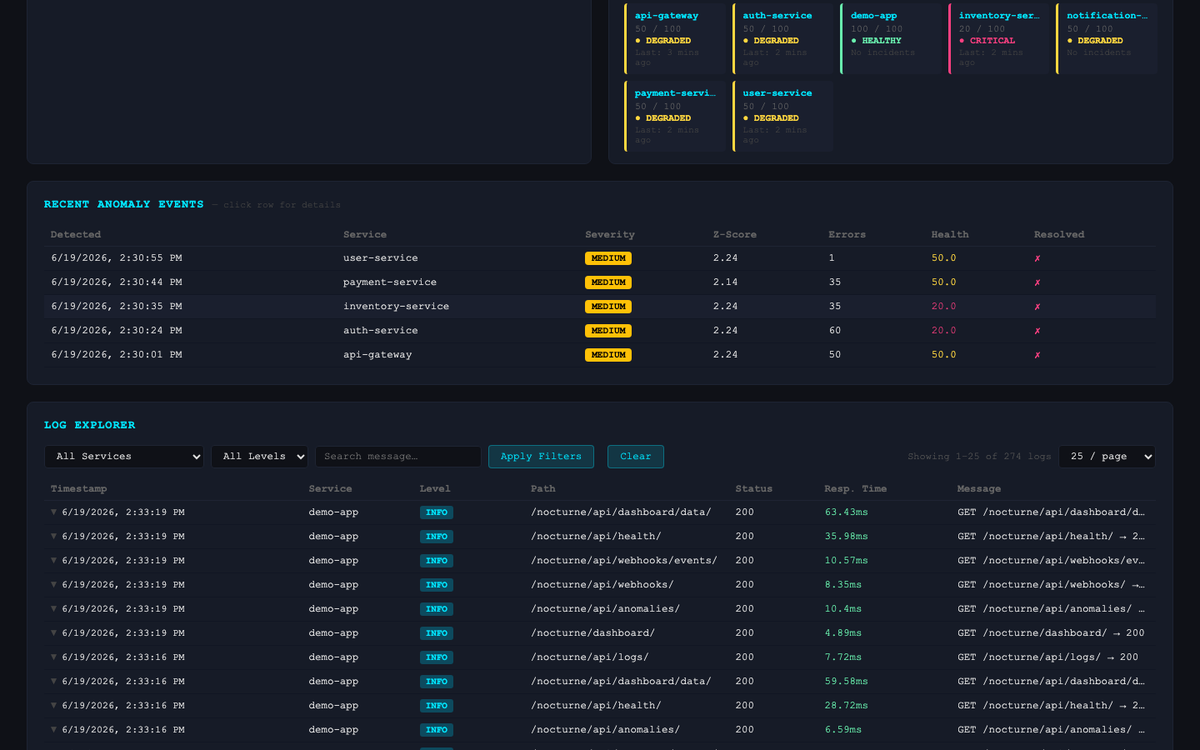Focus the Search message input field
Screen dimensions: 1200x750
pyautogui.click(x=398, y=456)
